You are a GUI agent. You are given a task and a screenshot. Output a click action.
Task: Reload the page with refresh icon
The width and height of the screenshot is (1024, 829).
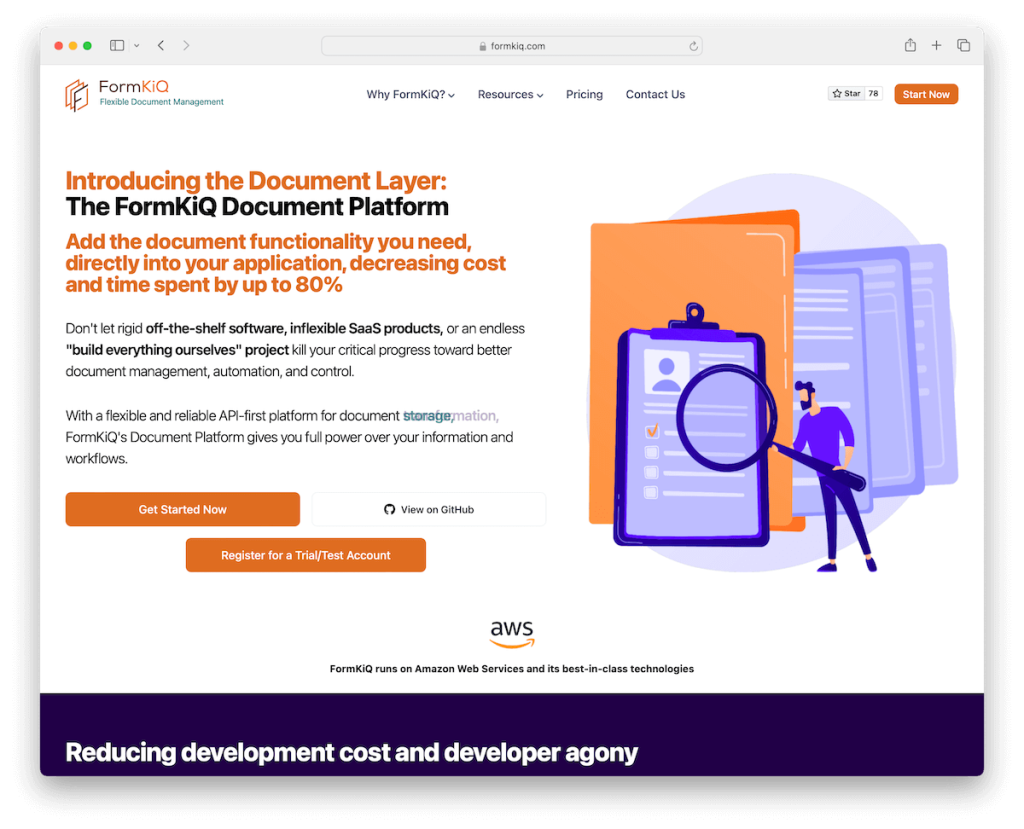pos(693,46)
